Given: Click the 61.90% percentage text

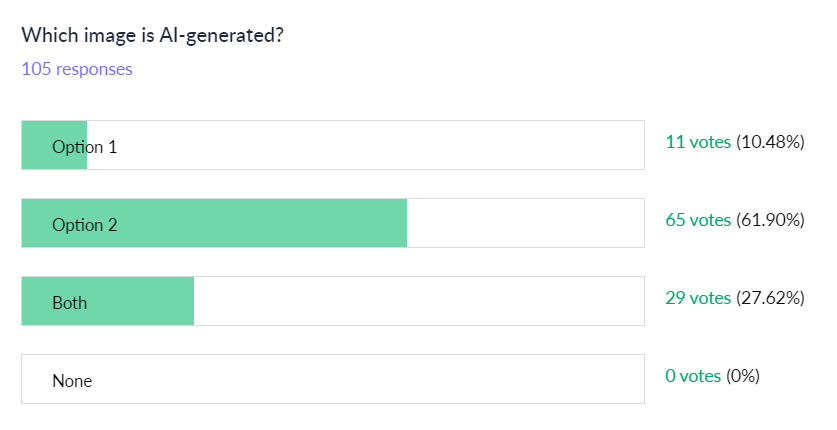Looking at the screenshot, I should coord(770,220).
